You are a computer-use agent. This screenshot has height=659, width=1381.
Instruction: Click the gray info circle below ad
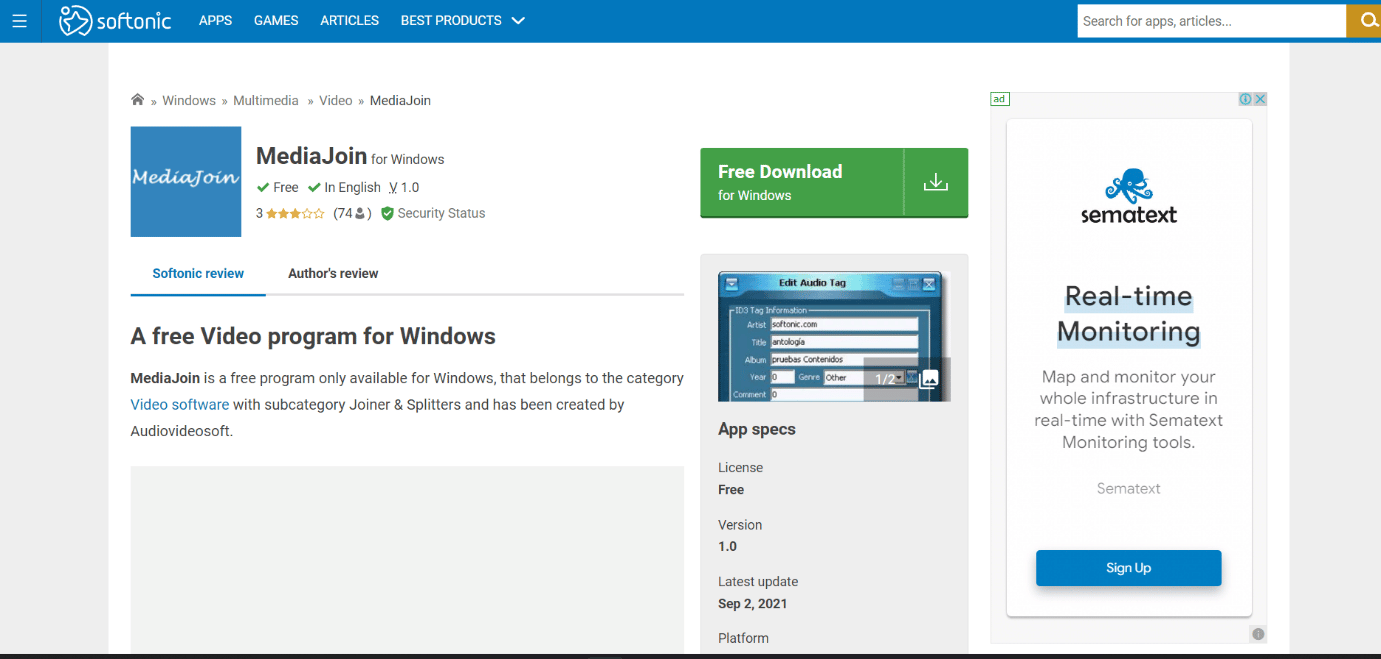pos(1258,634)
